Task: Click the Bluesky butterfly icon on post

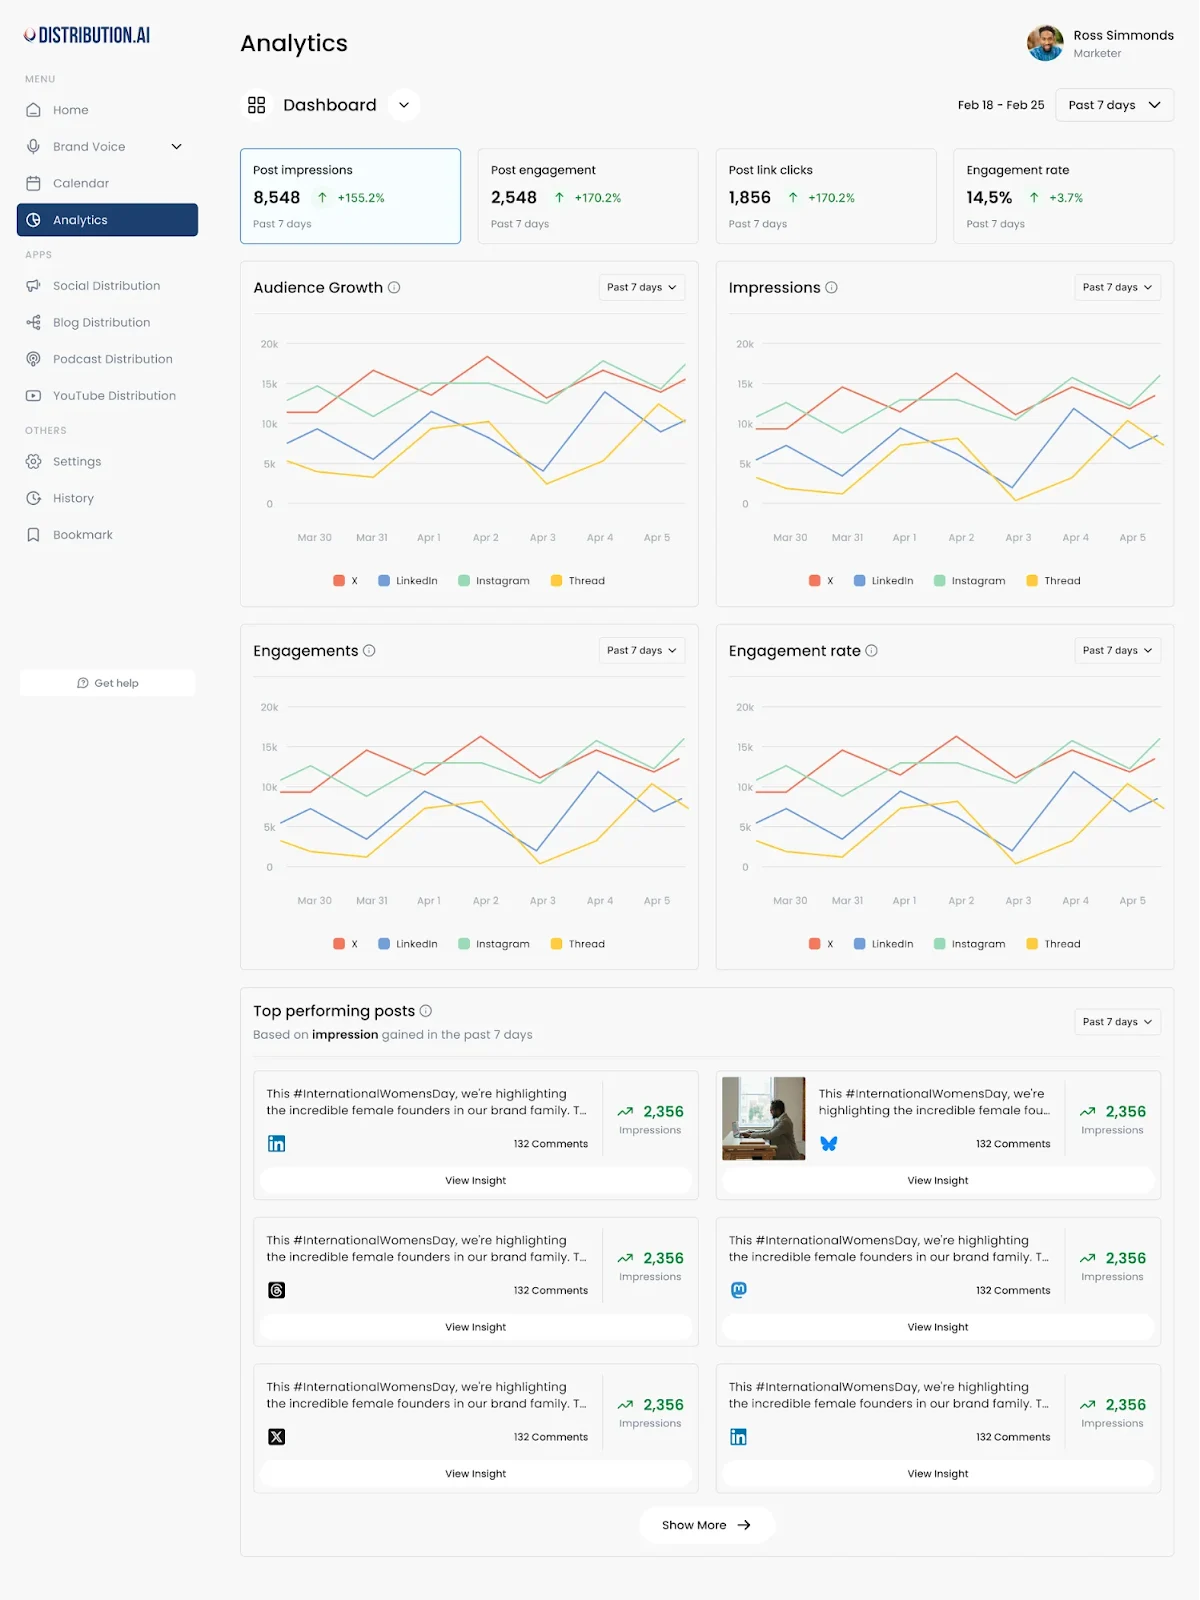Action: coord(829,1144)
